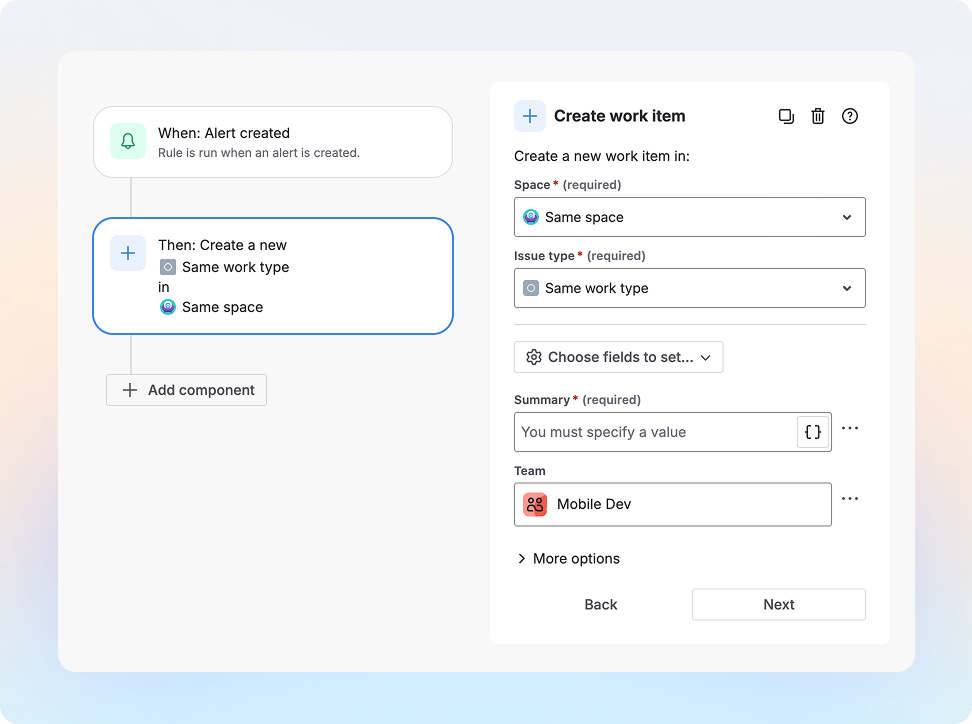Click the plus icon in Then card
The width and height of the screenshot is (972, 724).
(x=128, y=253)
